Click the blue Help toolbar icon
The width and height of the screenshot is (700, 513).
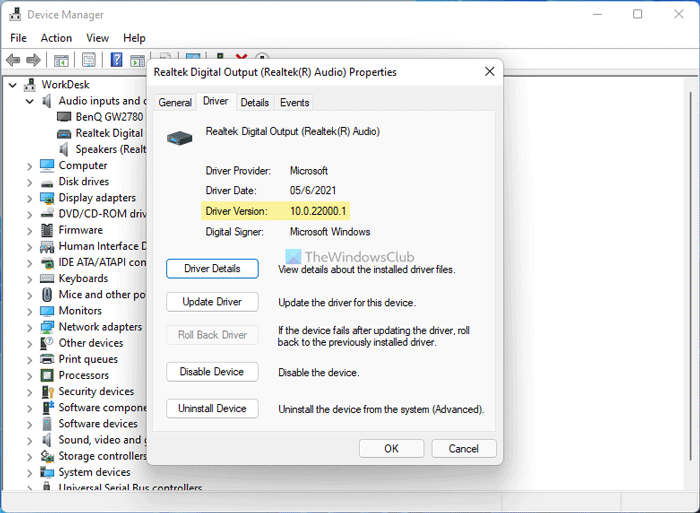click(116, 61)
